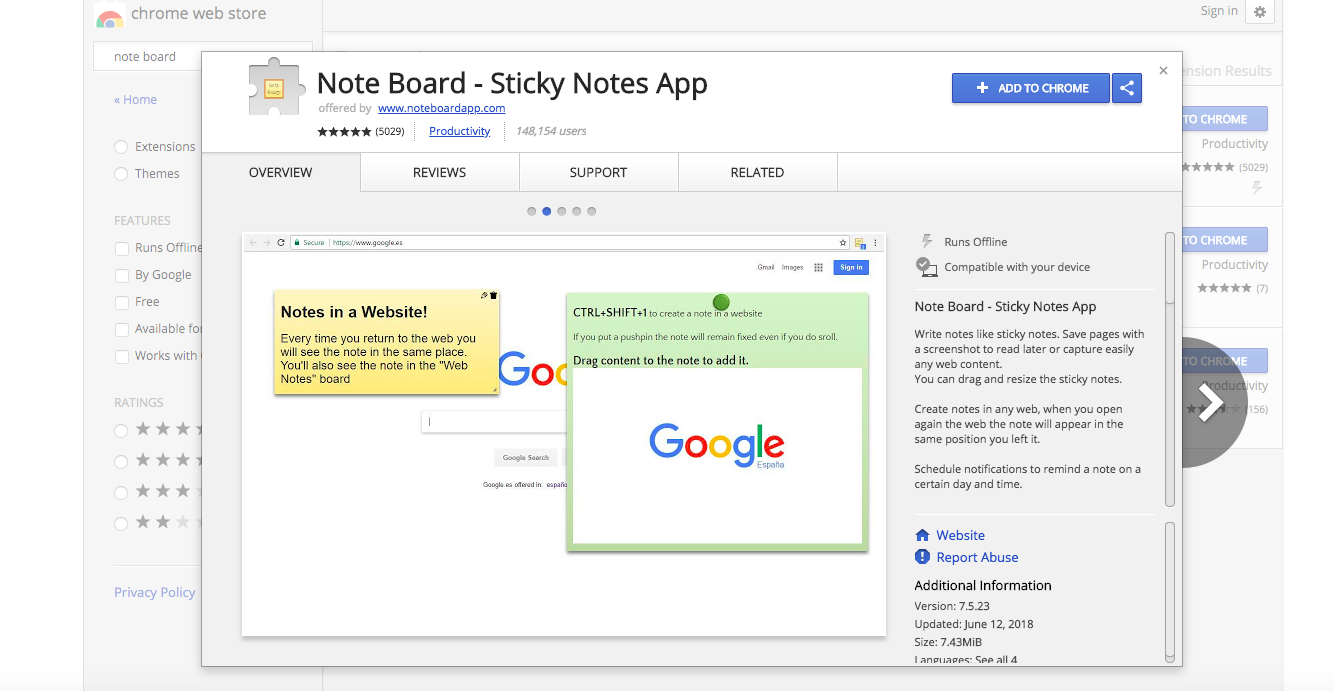1334x691 pixels.
Task: Enable the Runs Offline filter checkbox
Action: 121,247
